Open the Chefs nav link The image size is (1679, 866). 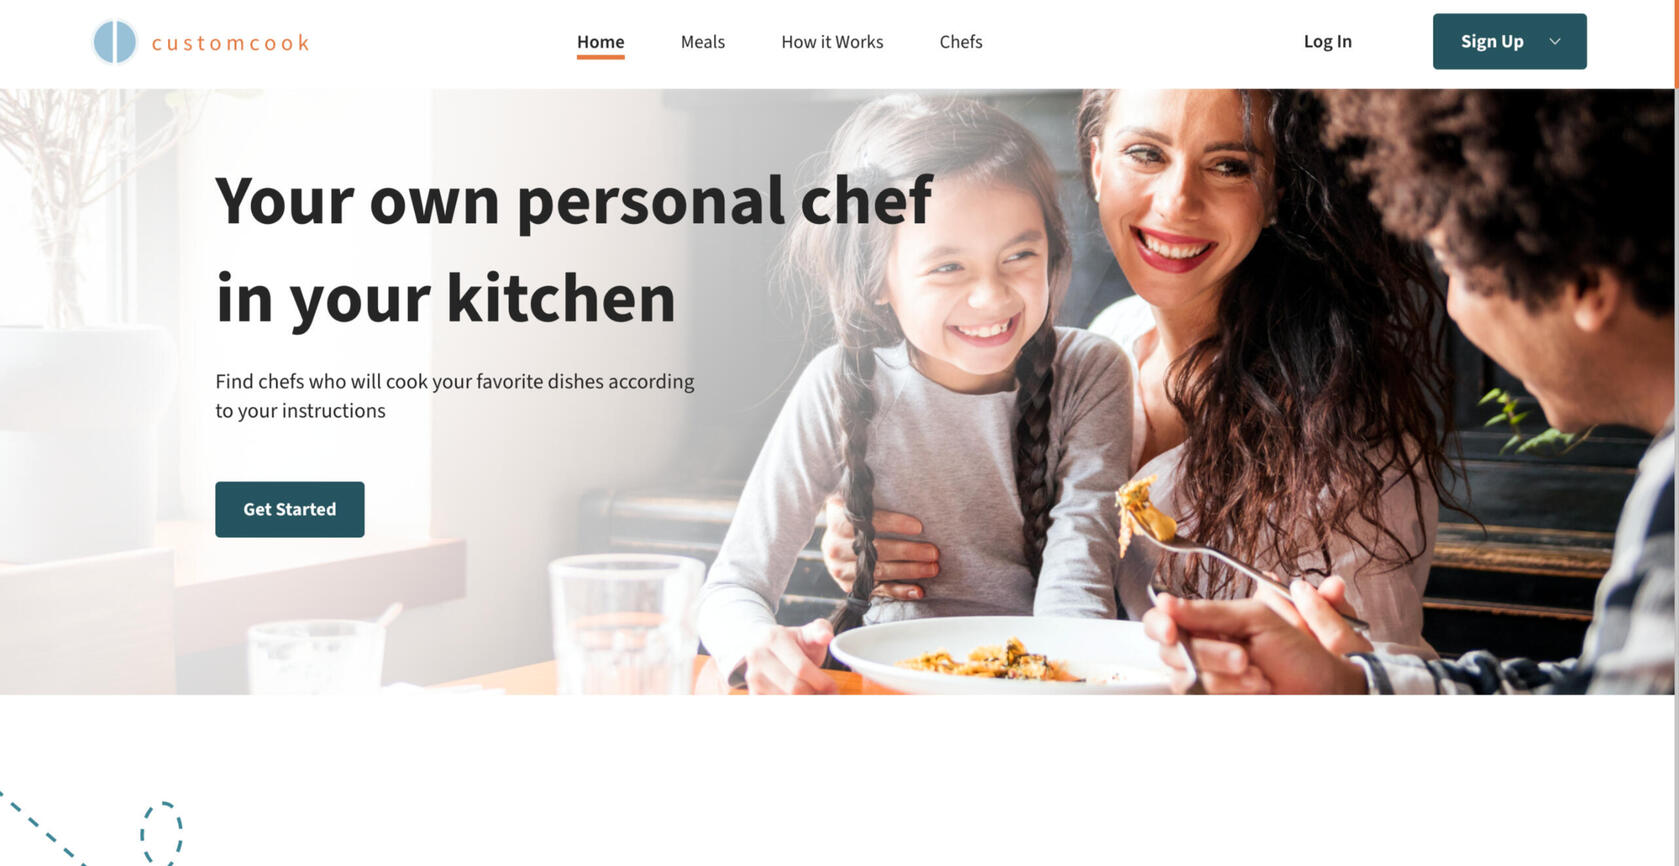click(x=961, y=42)
